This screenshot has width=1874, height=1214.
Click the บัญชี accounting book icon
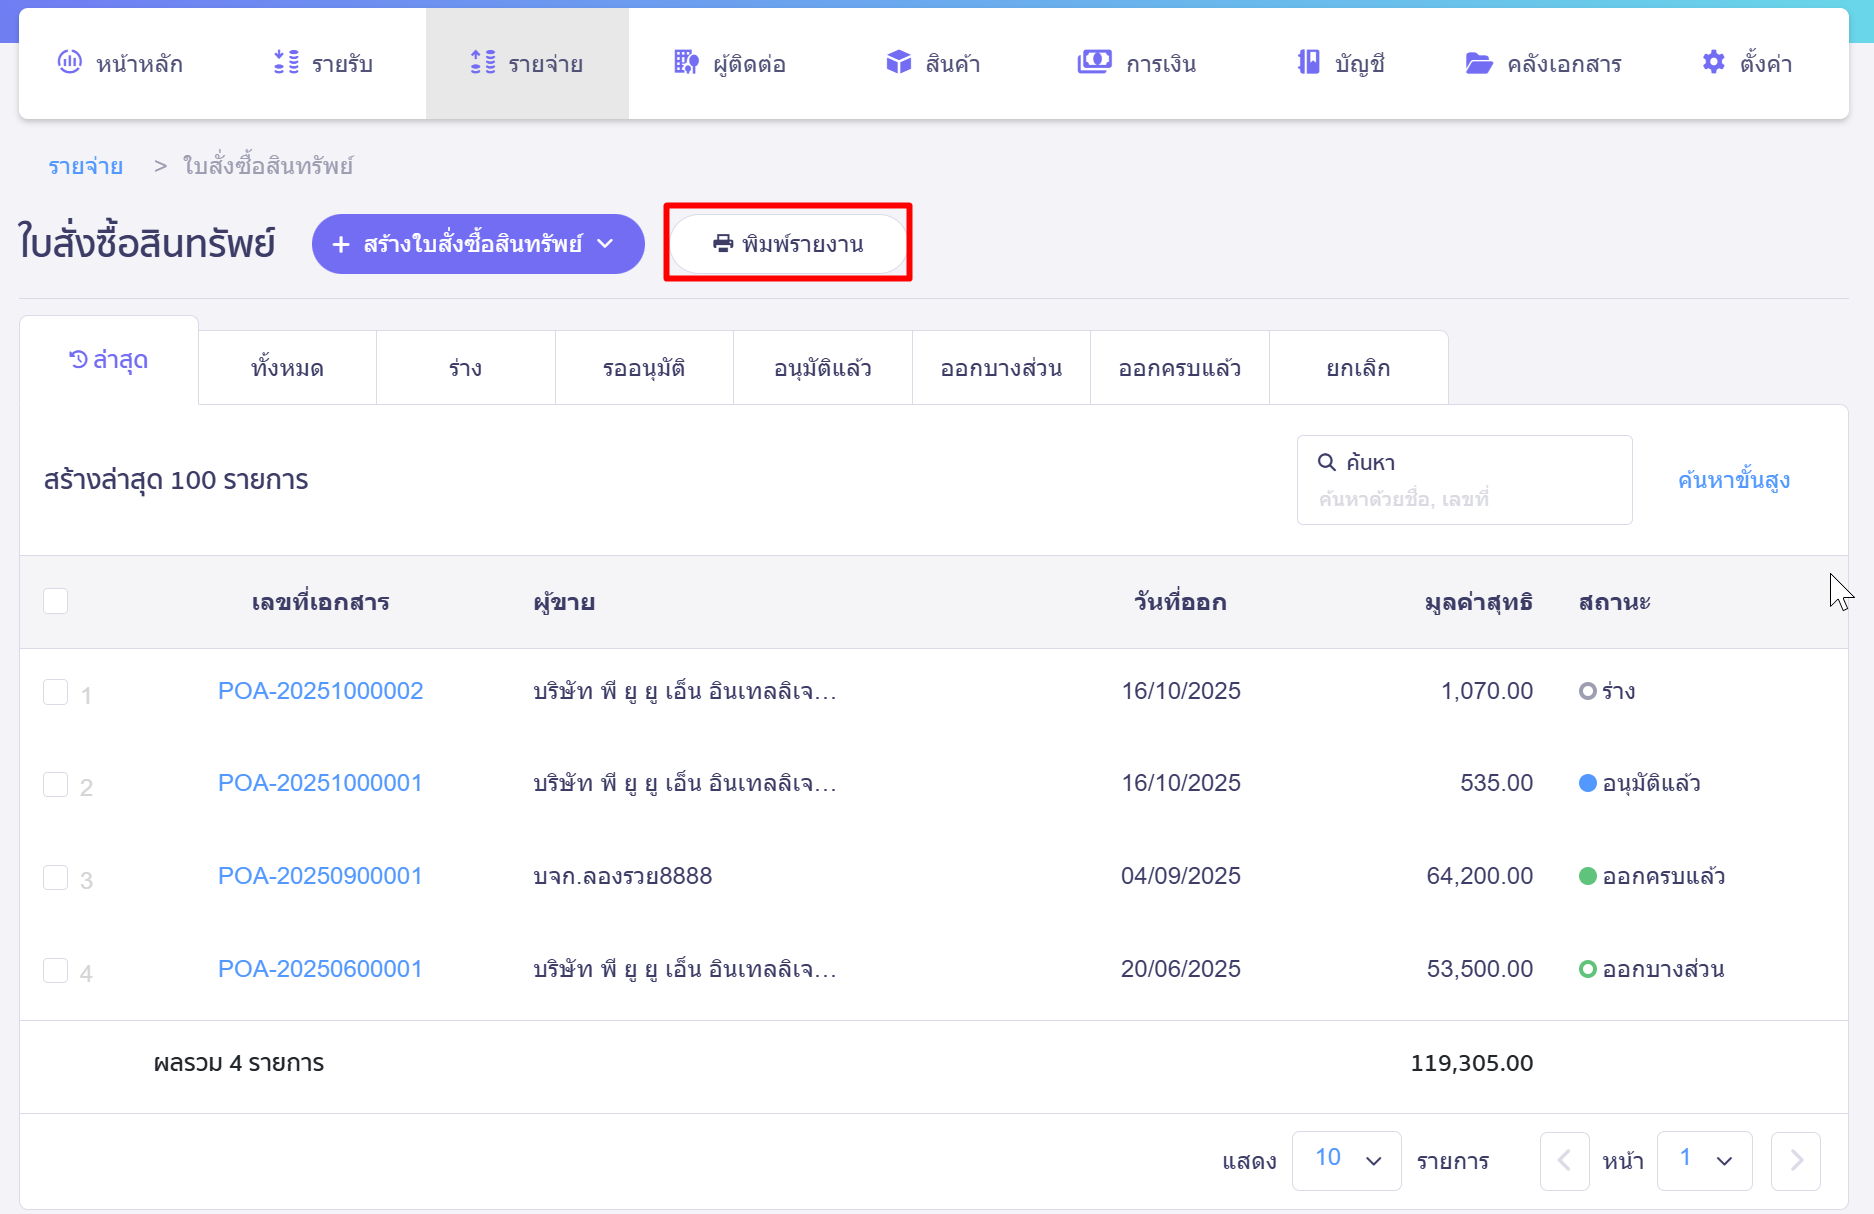pos(1308,62)
